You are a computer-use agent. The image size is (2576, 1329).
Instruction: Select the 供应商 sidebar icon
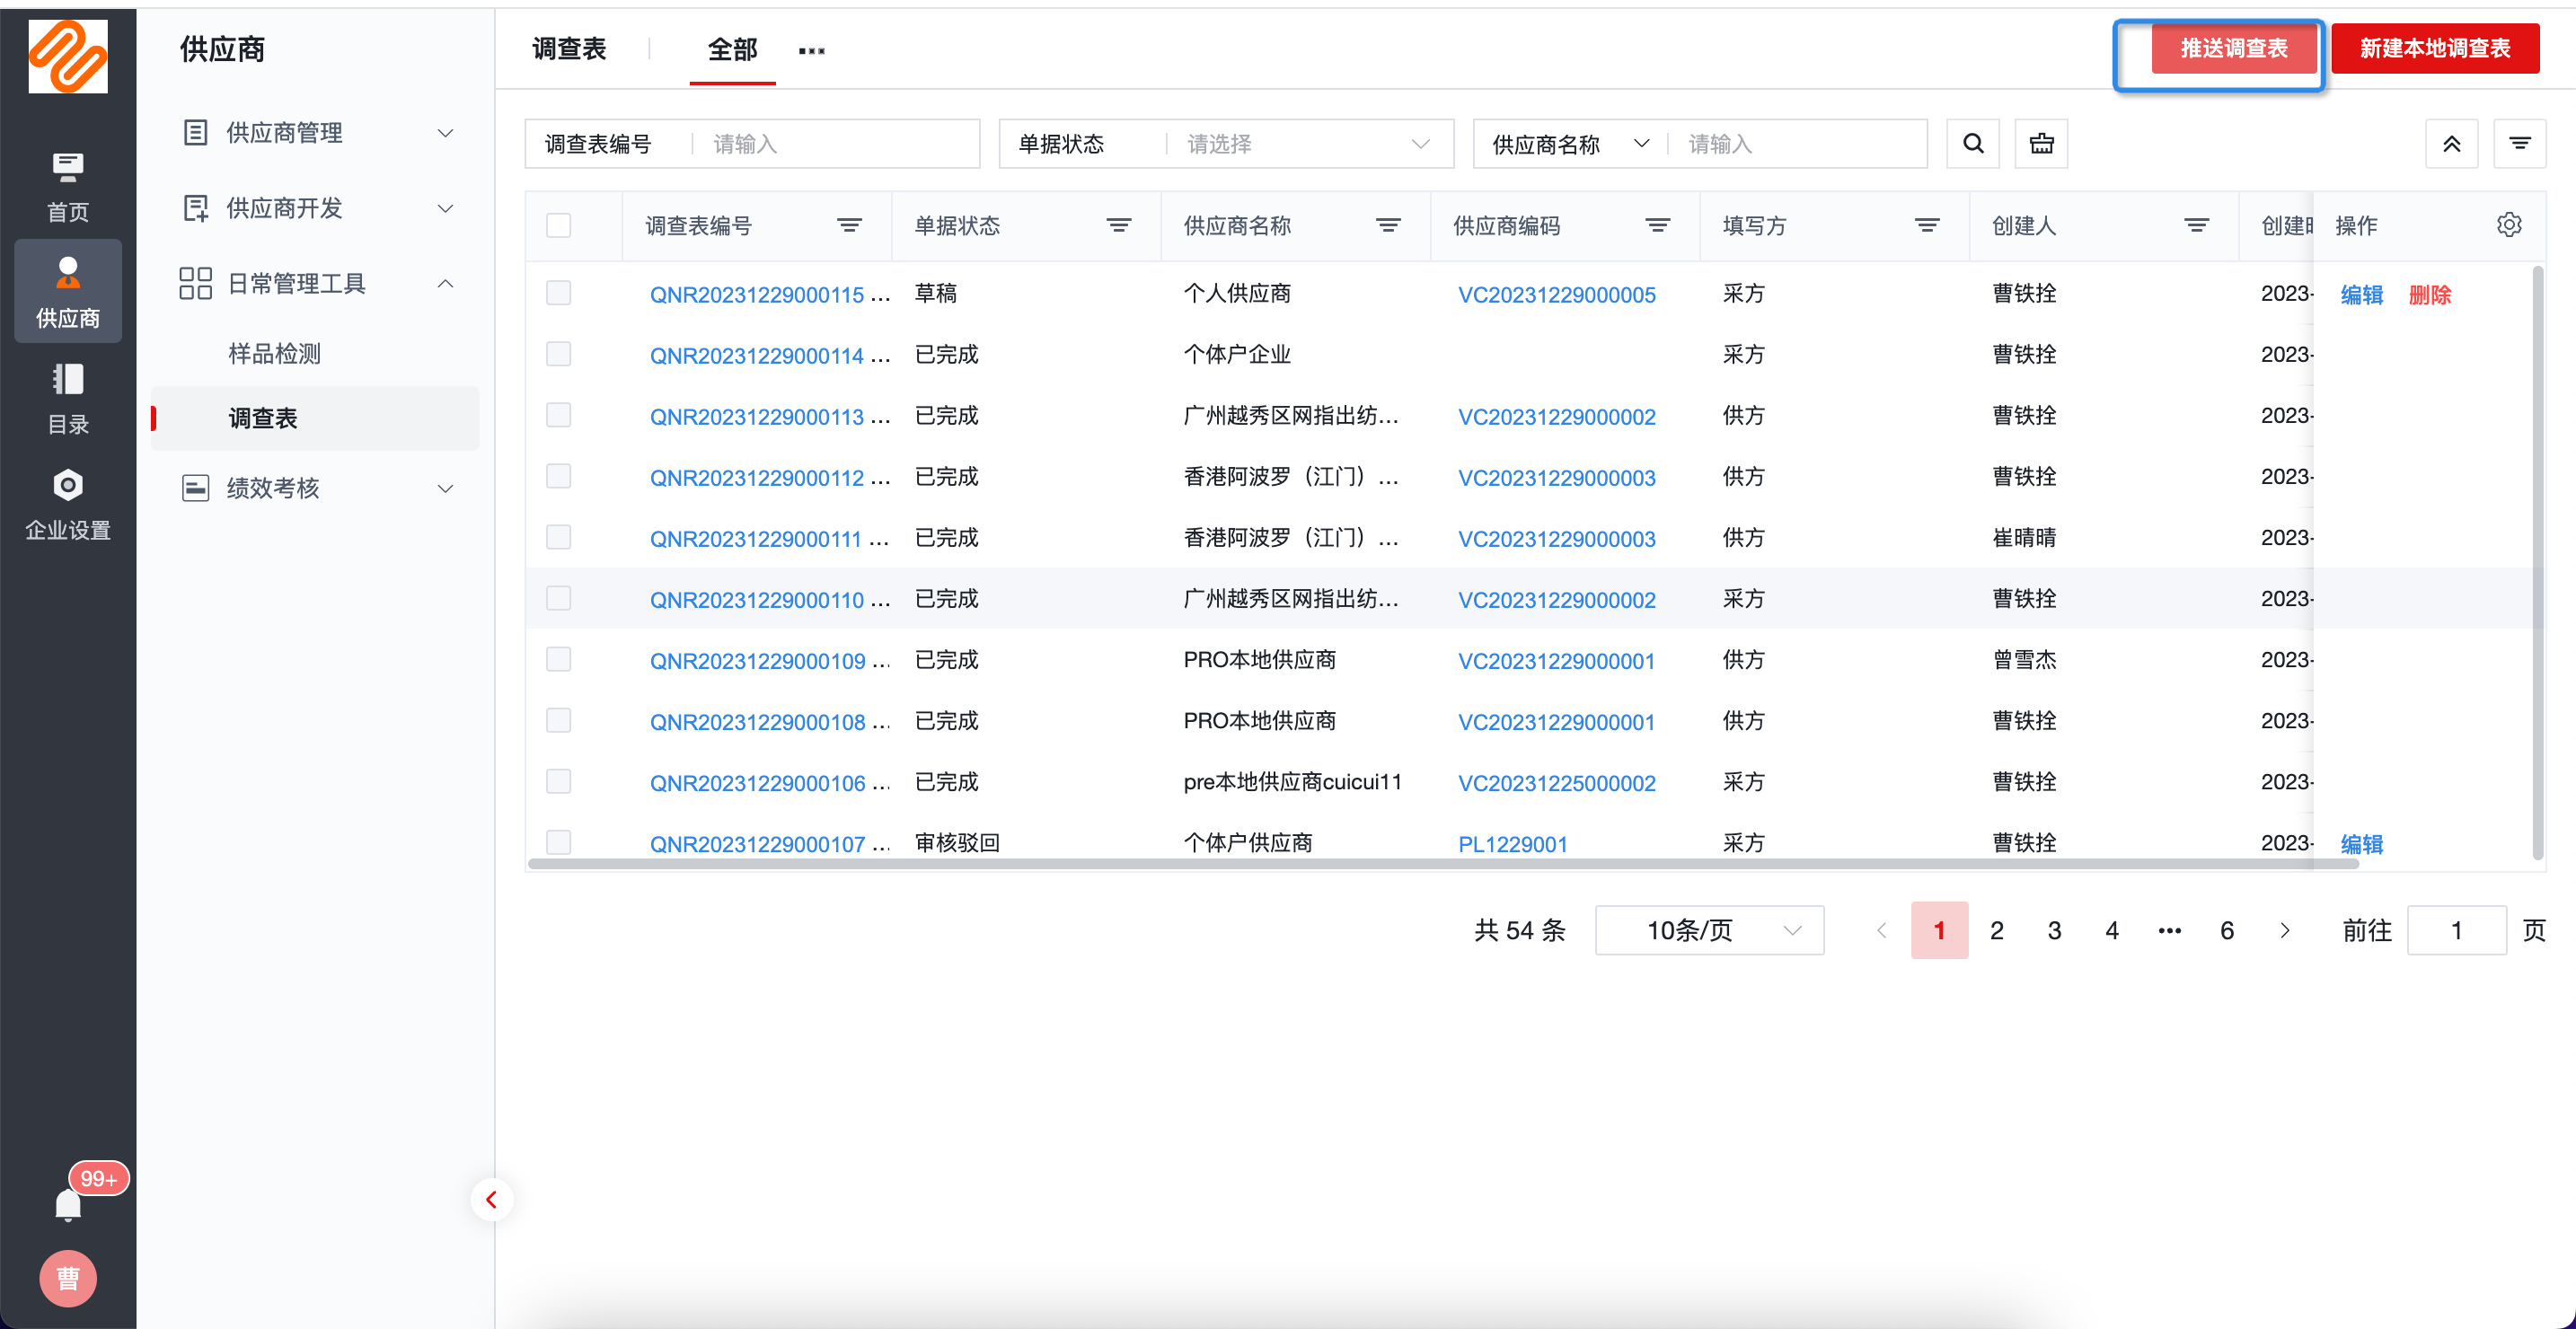pyautogui.click(x=68, y=291)
